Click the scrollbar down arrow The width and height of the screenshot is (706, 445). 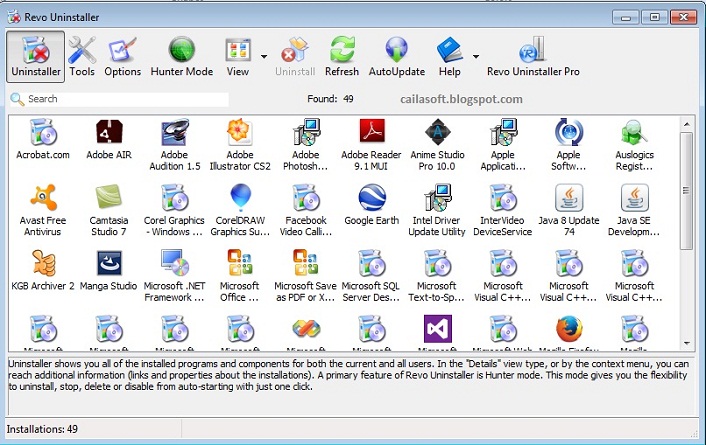click(687, 343)
